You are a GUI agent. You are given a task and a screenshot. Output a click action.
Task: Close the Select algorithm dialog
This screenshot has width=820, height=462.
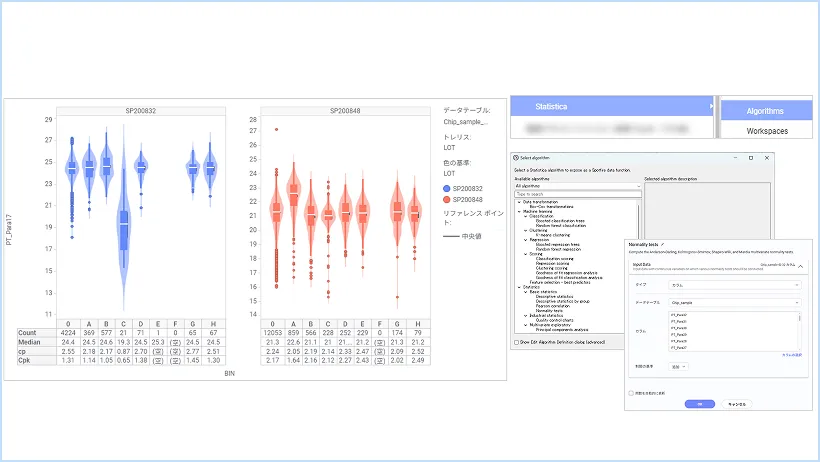coord(767,157)
